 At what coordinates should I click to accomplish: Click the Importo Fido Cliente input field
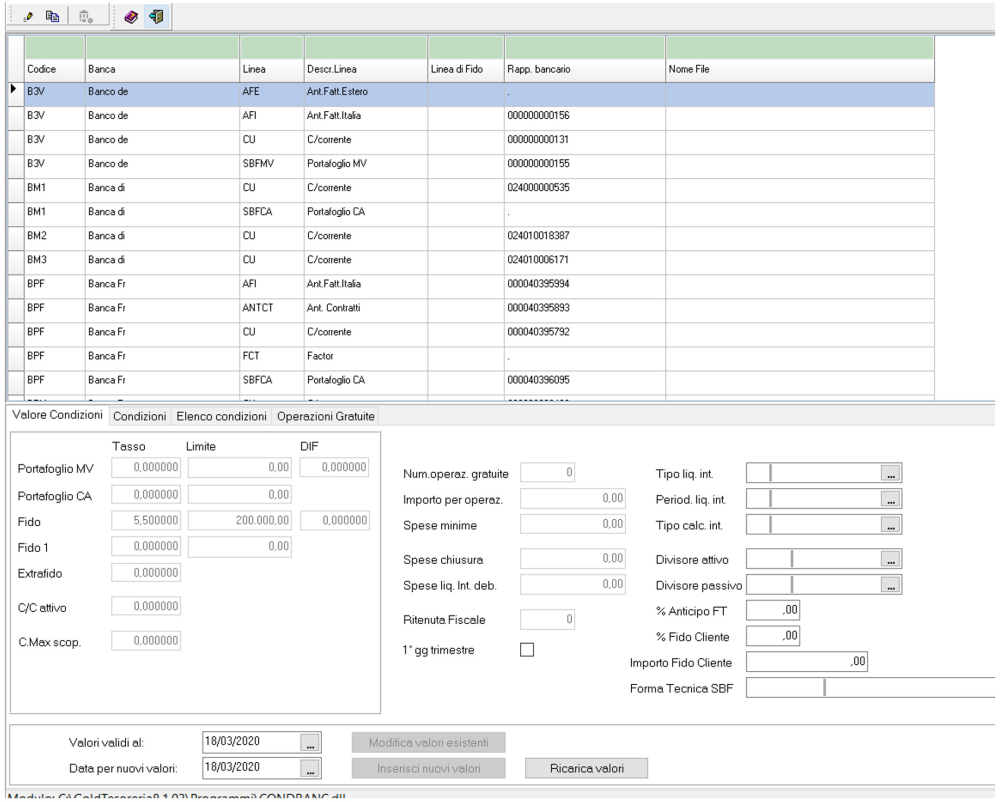(x=809, y=661)
